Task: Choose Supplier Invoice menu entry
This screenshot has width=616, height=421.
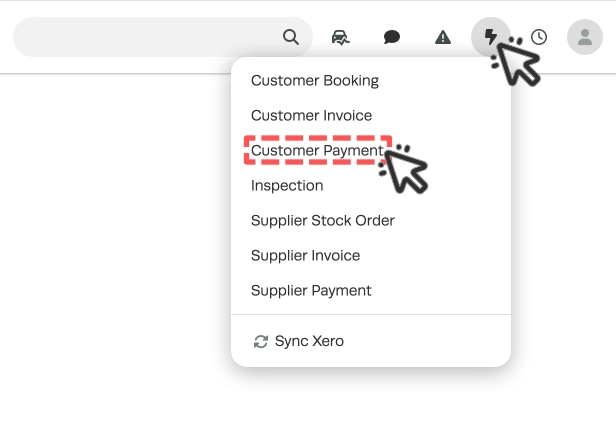Action: 305,255
